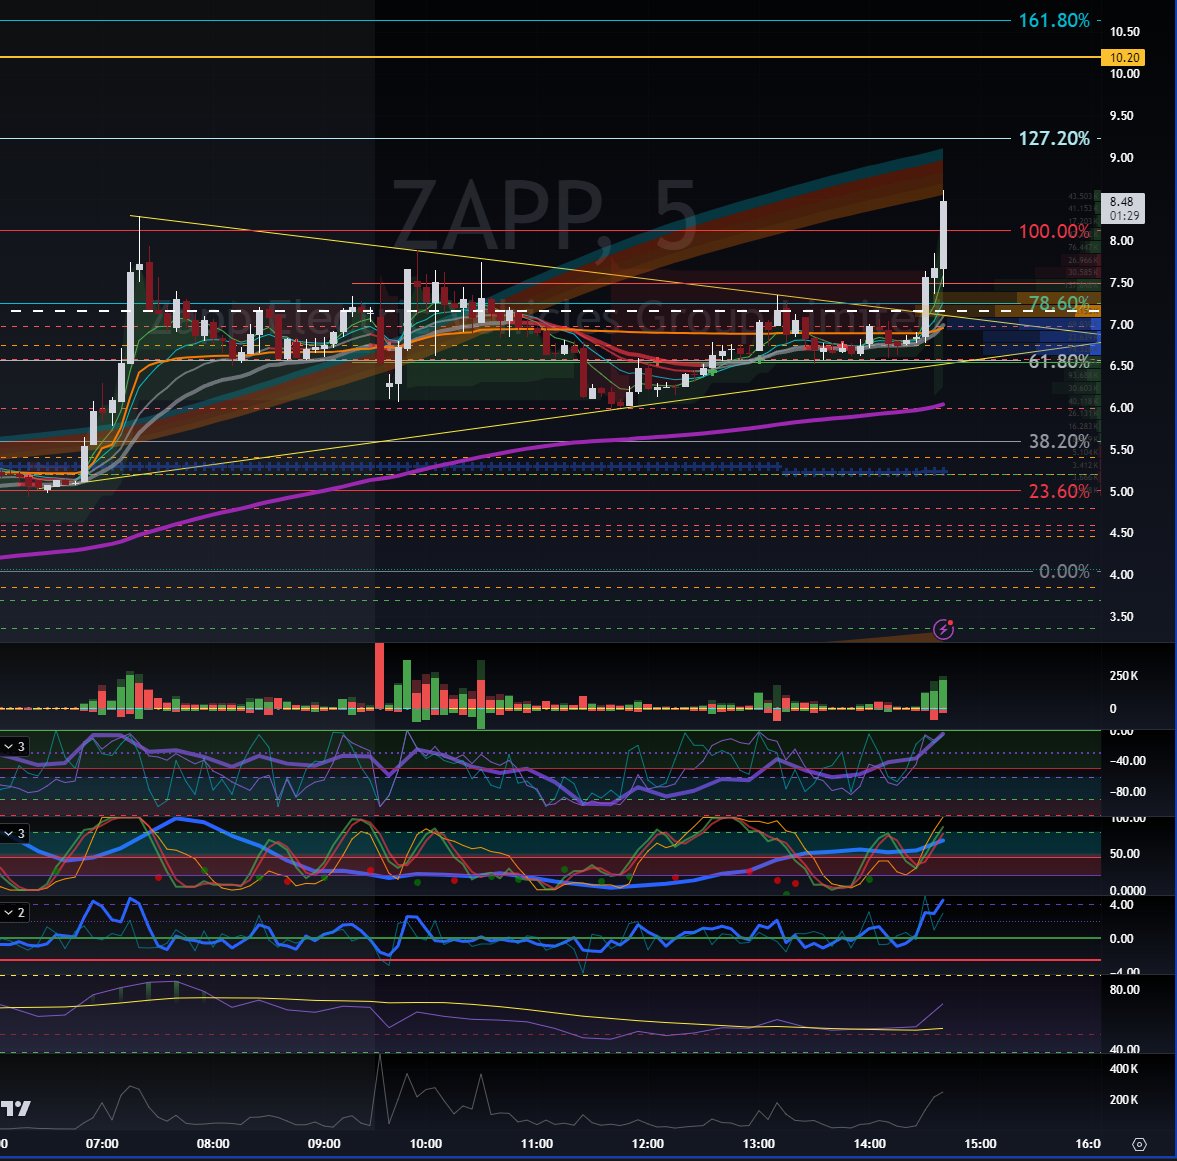1177x1161 pixels.
Task: Select the 100.00% Fibonacci level label
Action: tap(1054, 231)
